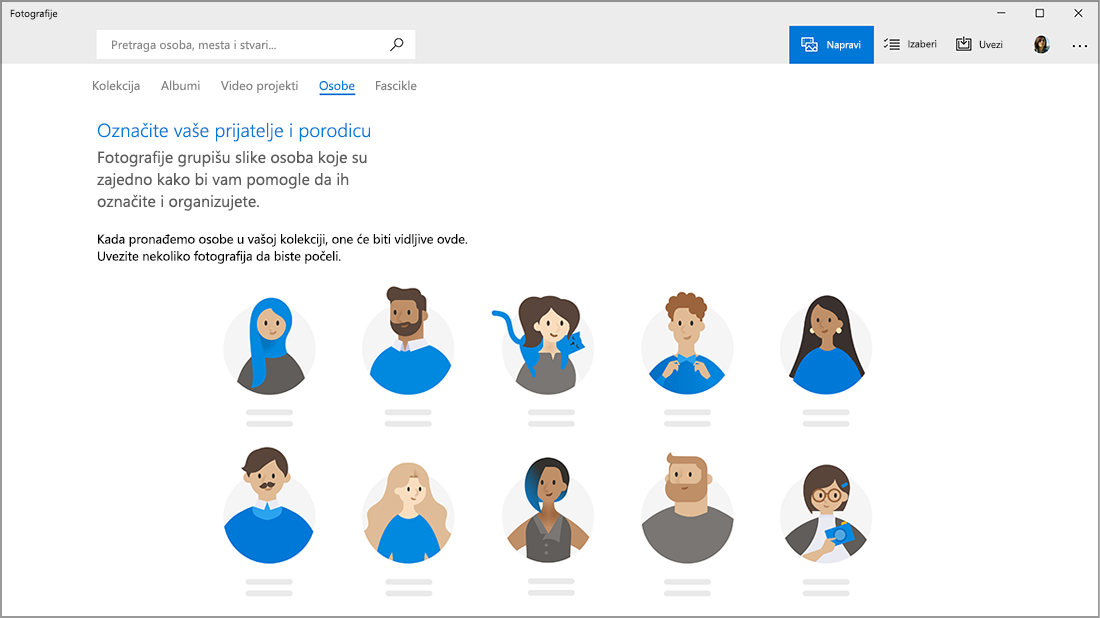Image resolution: width=1100 pixels, height=618 pixels.
Task: Select the Osobe tab
Action: 337,86
